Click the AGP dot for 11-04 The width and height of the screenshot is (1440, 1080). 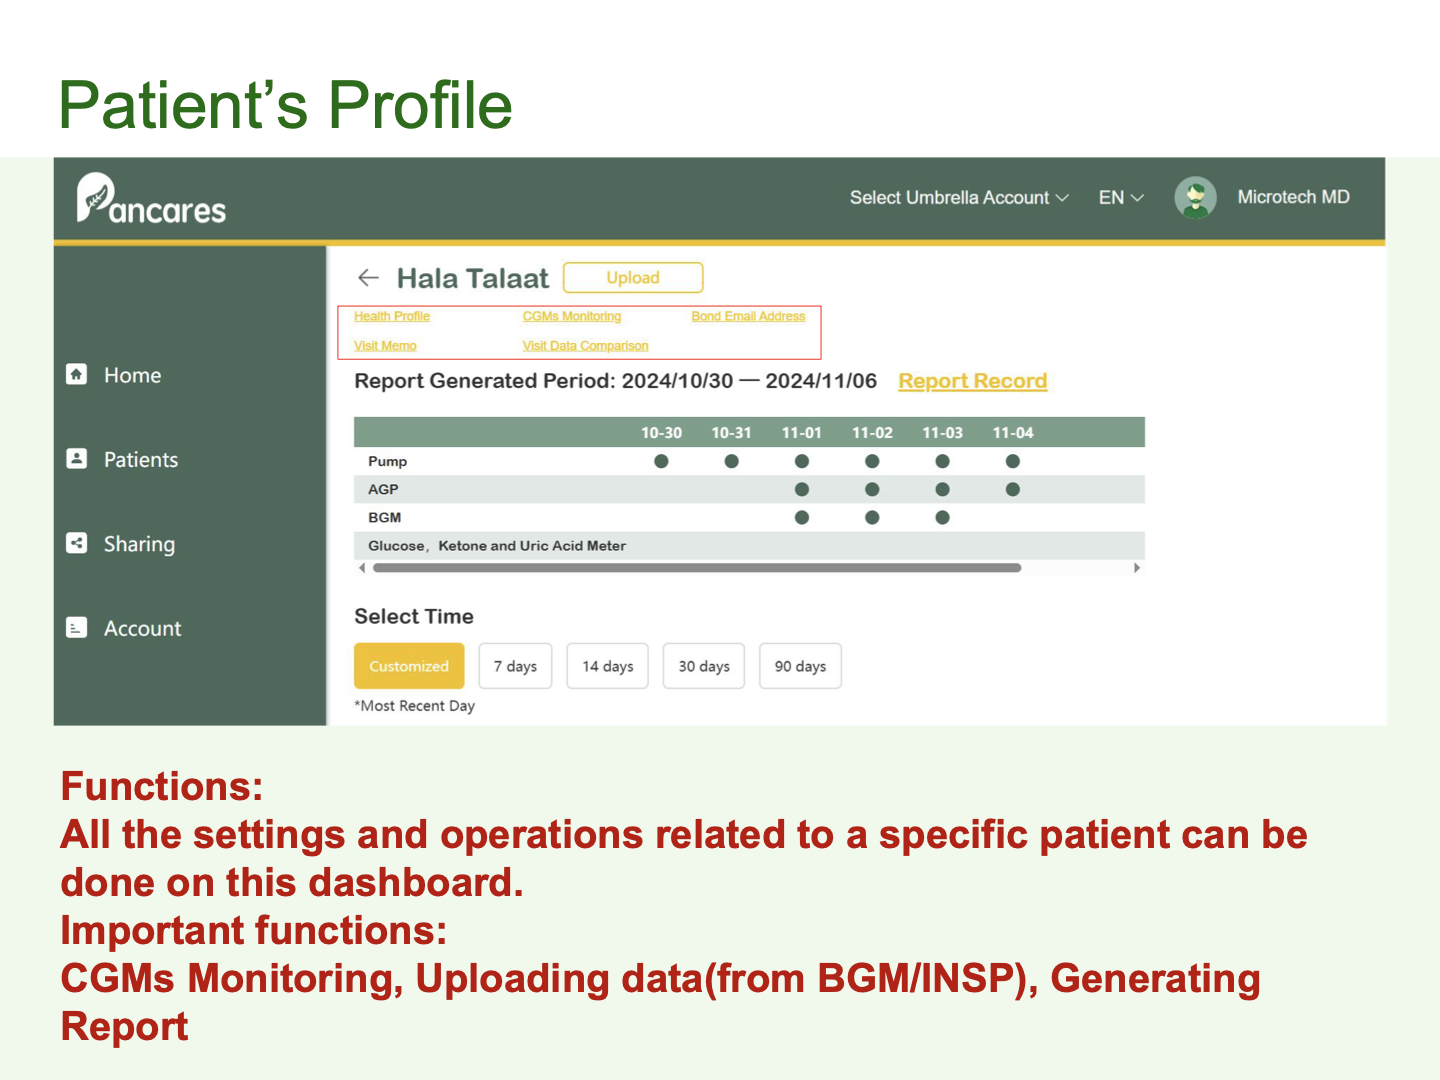[x=1013, y=489]
